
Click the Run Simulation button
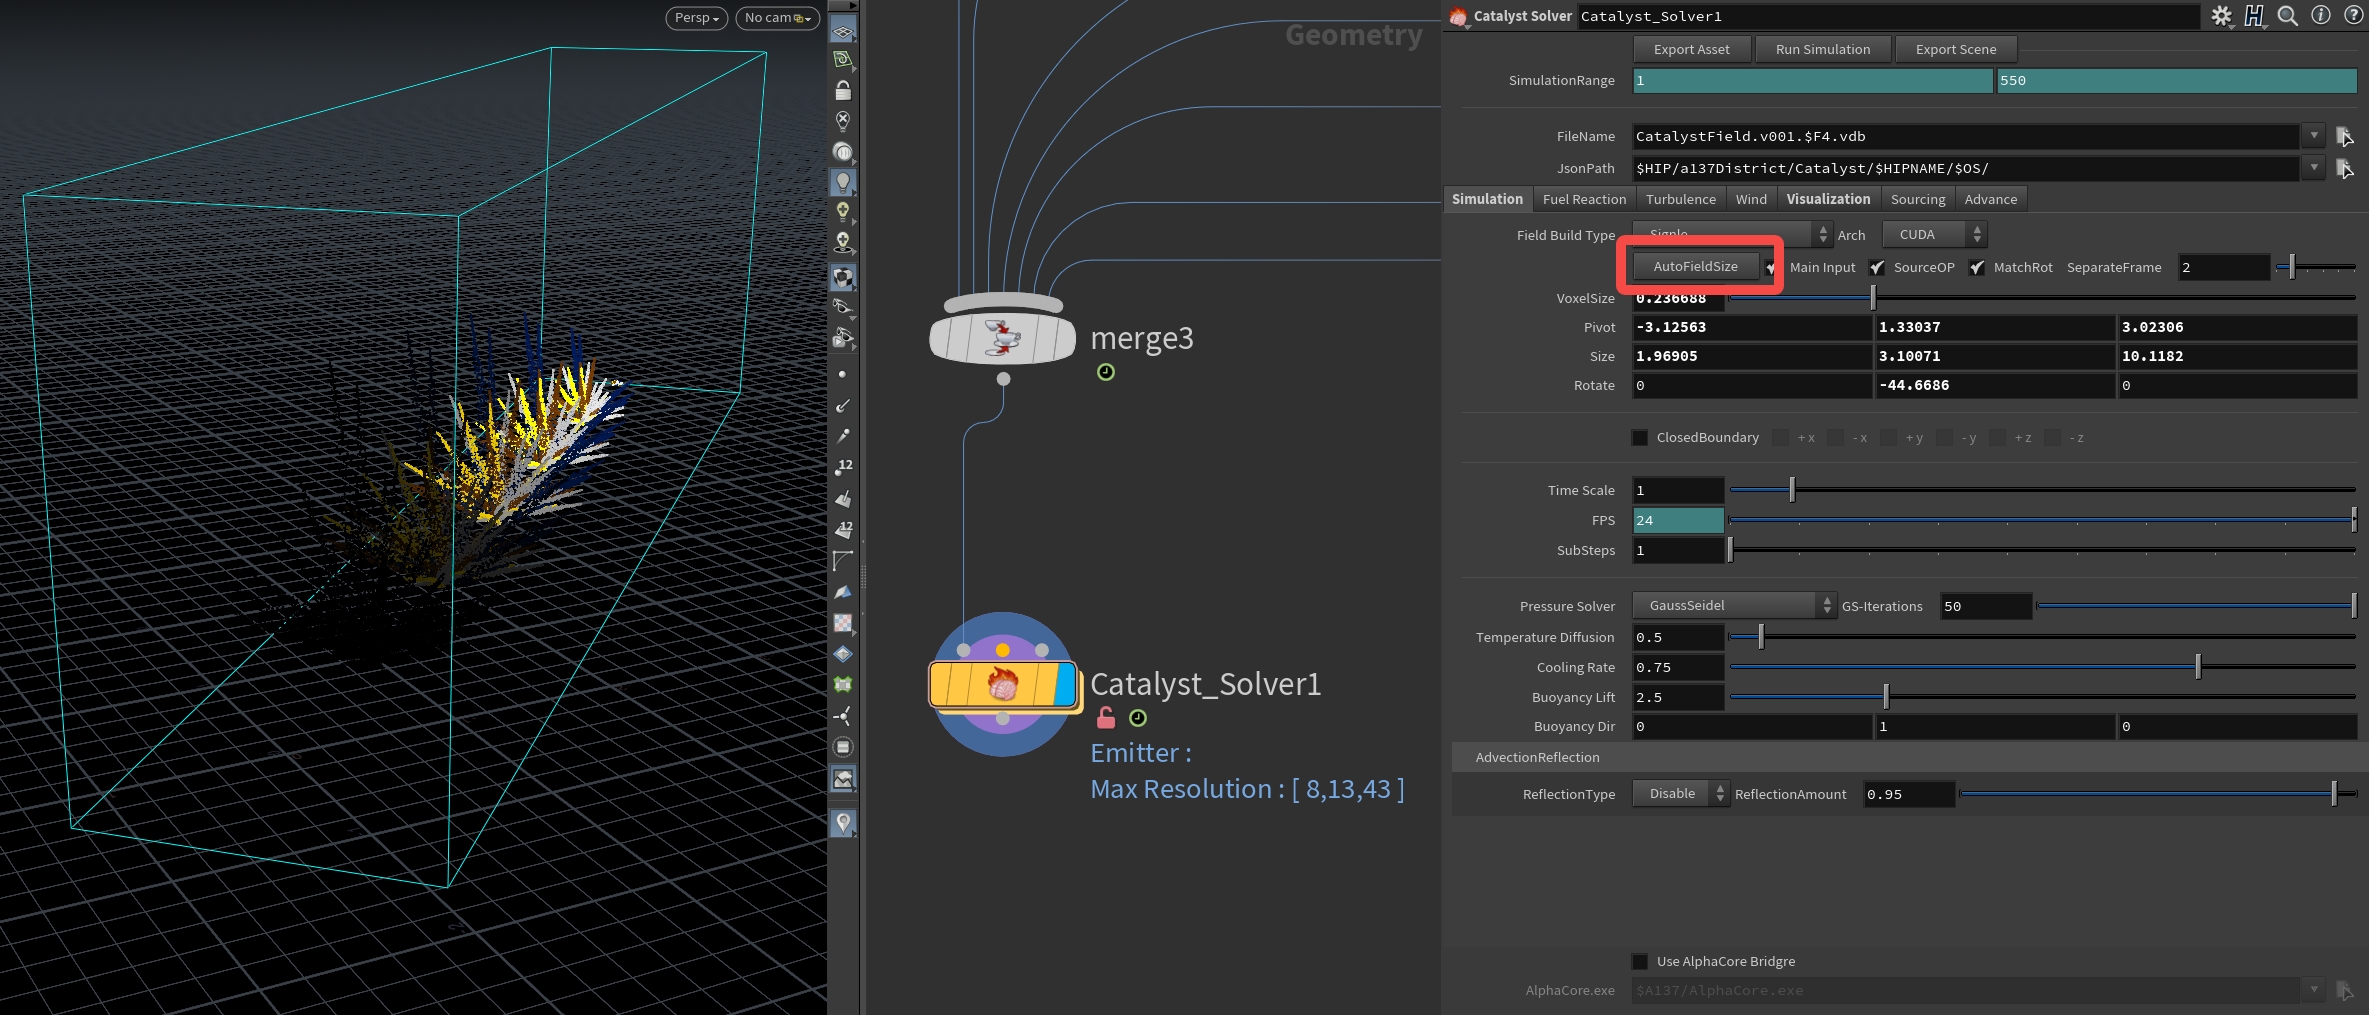(x=1823, y=49)
